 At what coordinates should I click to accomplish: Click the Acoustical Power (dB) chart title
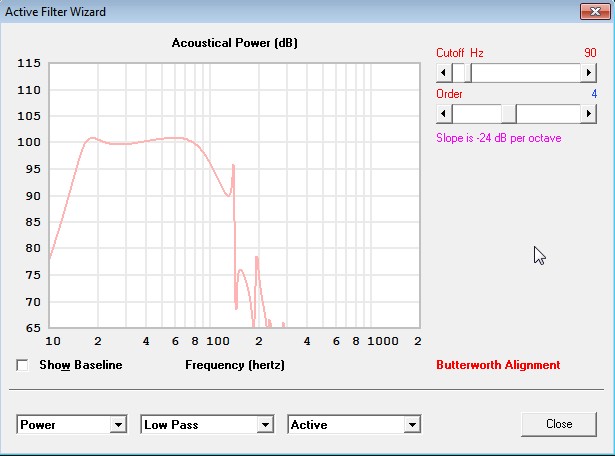click(235, 43)
